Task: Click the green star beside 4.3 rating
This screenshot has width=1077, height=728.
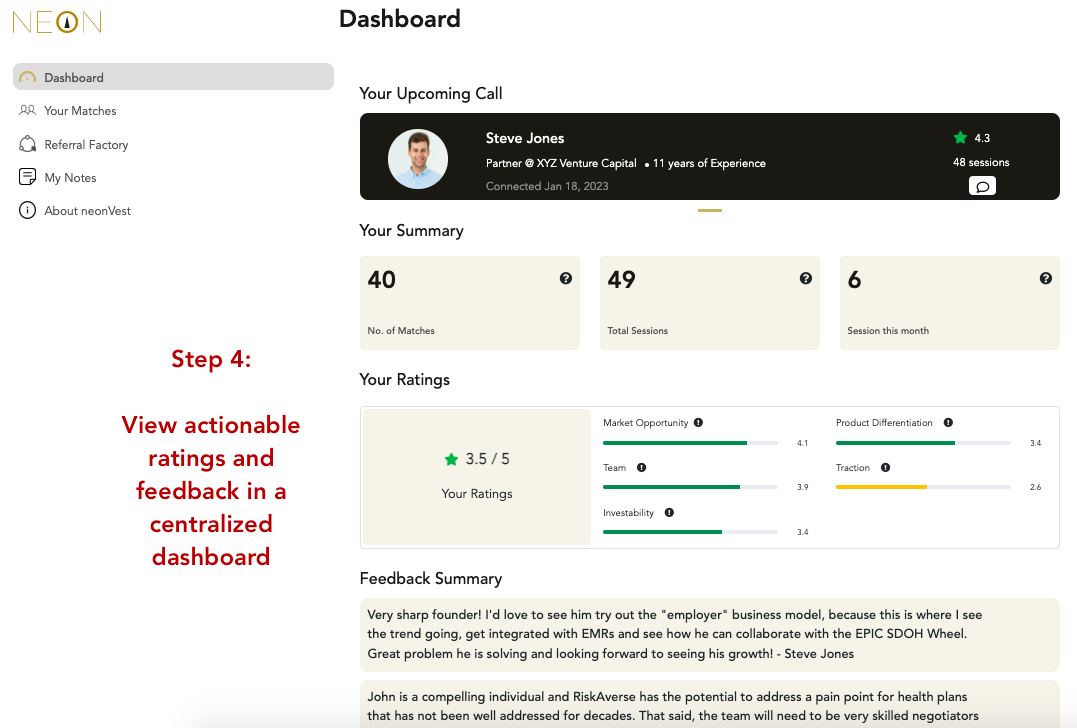Action: coord(960,137)
